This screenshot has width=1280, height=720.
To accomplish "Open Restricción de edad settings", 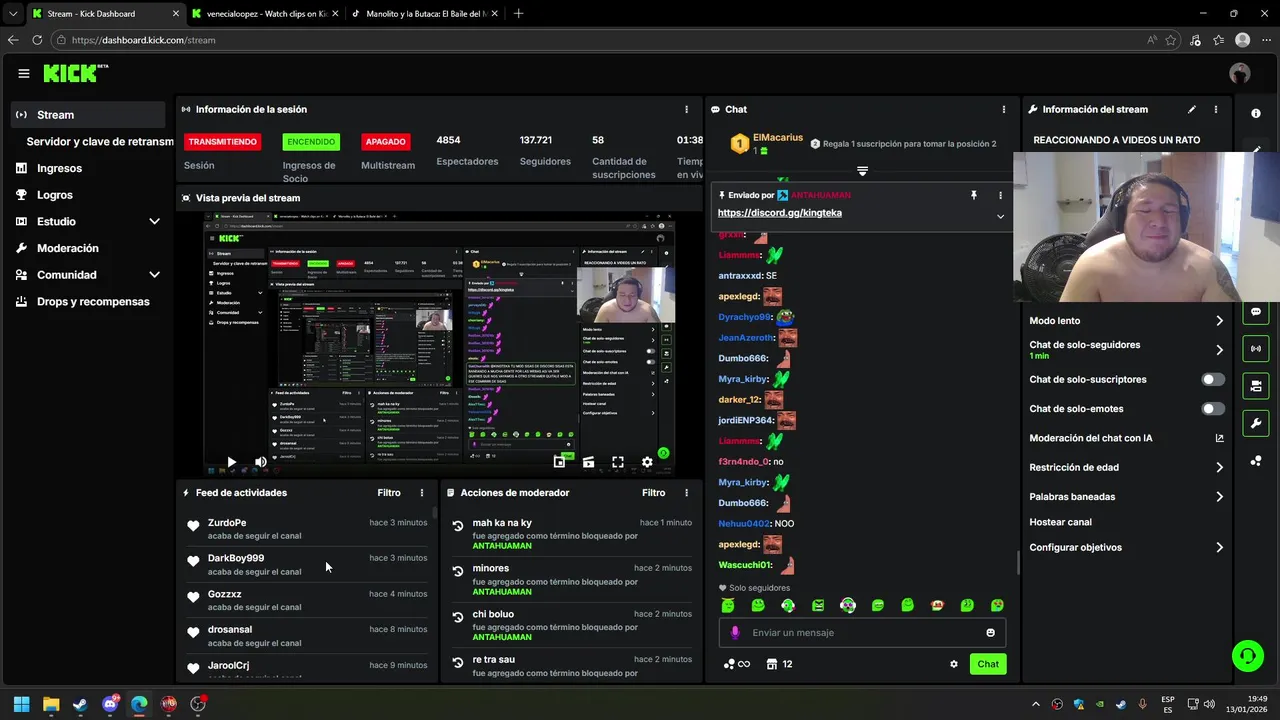I will [1127, 467].
